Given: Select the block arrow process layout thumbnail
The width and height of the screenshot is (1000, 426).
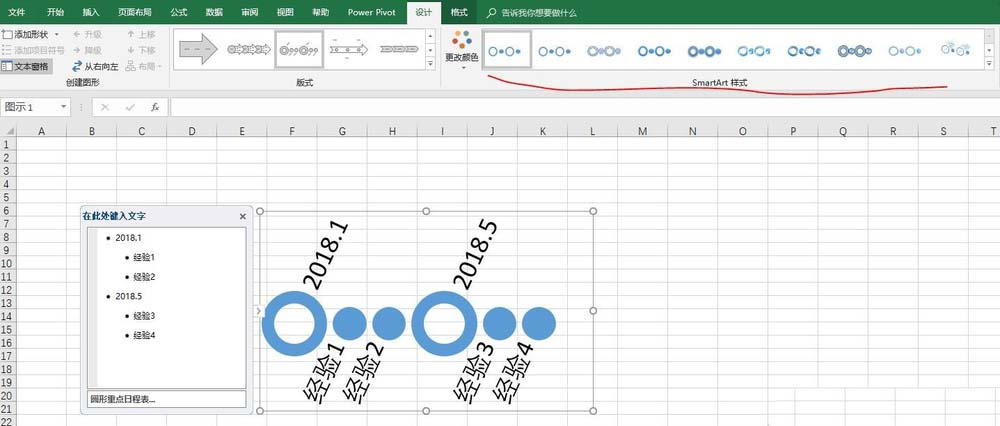Looking at the screenshot, I should [199, 50].
